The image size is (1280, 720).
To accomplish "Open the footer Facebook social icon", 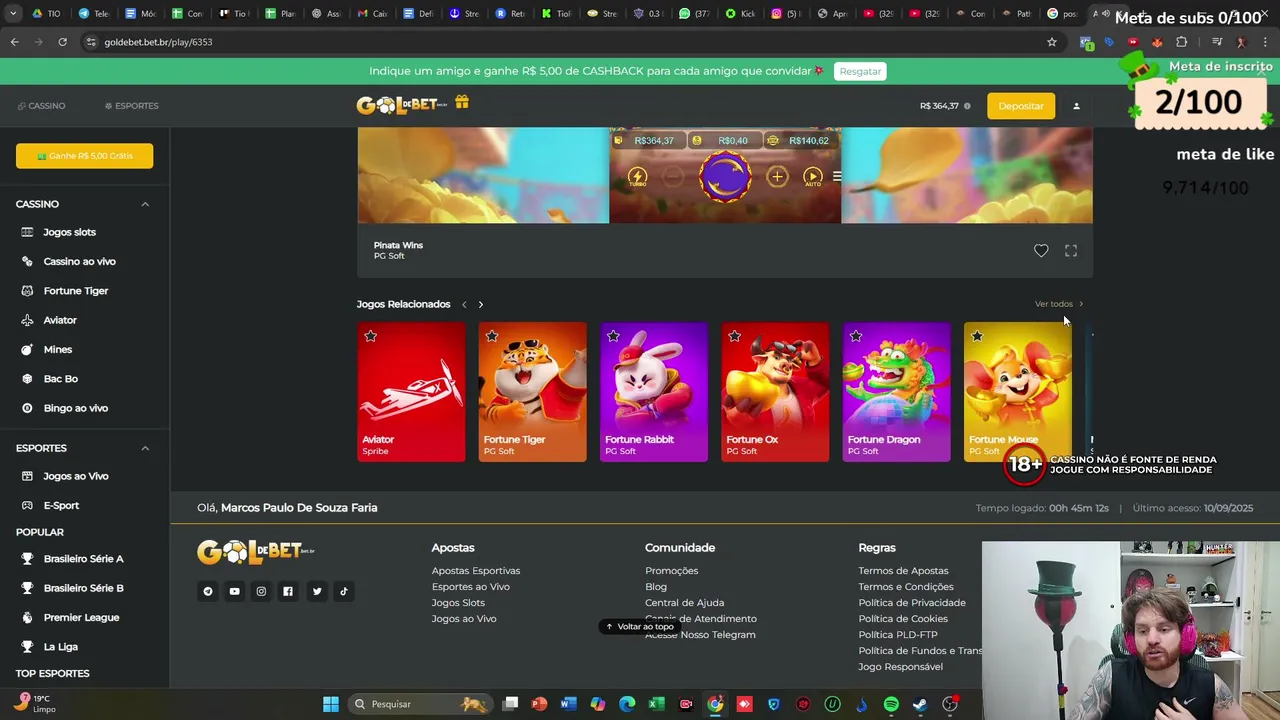I will (288, 591).
